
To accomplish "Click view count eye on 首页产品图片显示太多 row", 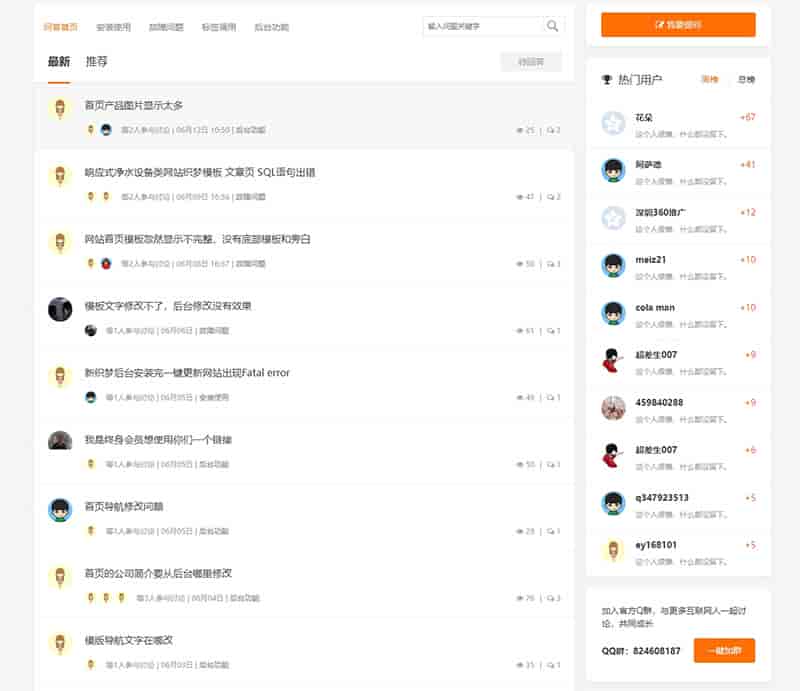I will [520, 130].
